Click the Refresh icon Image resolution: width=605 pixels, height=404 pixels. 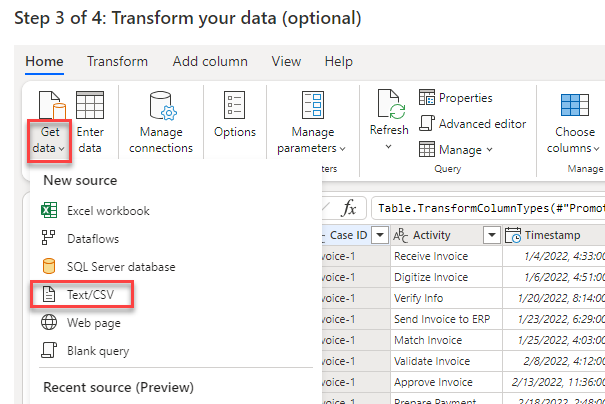(x=391, y=104)
